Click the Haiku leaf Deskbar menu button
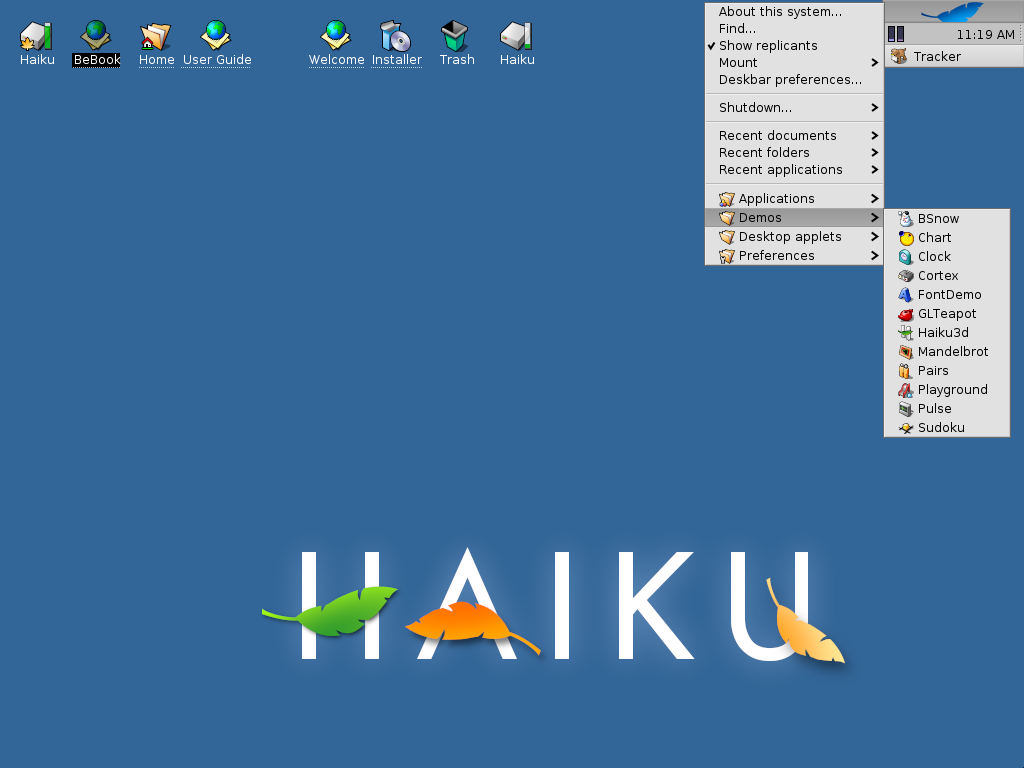This screenshot has width=1024, height=768. point(953,11)
